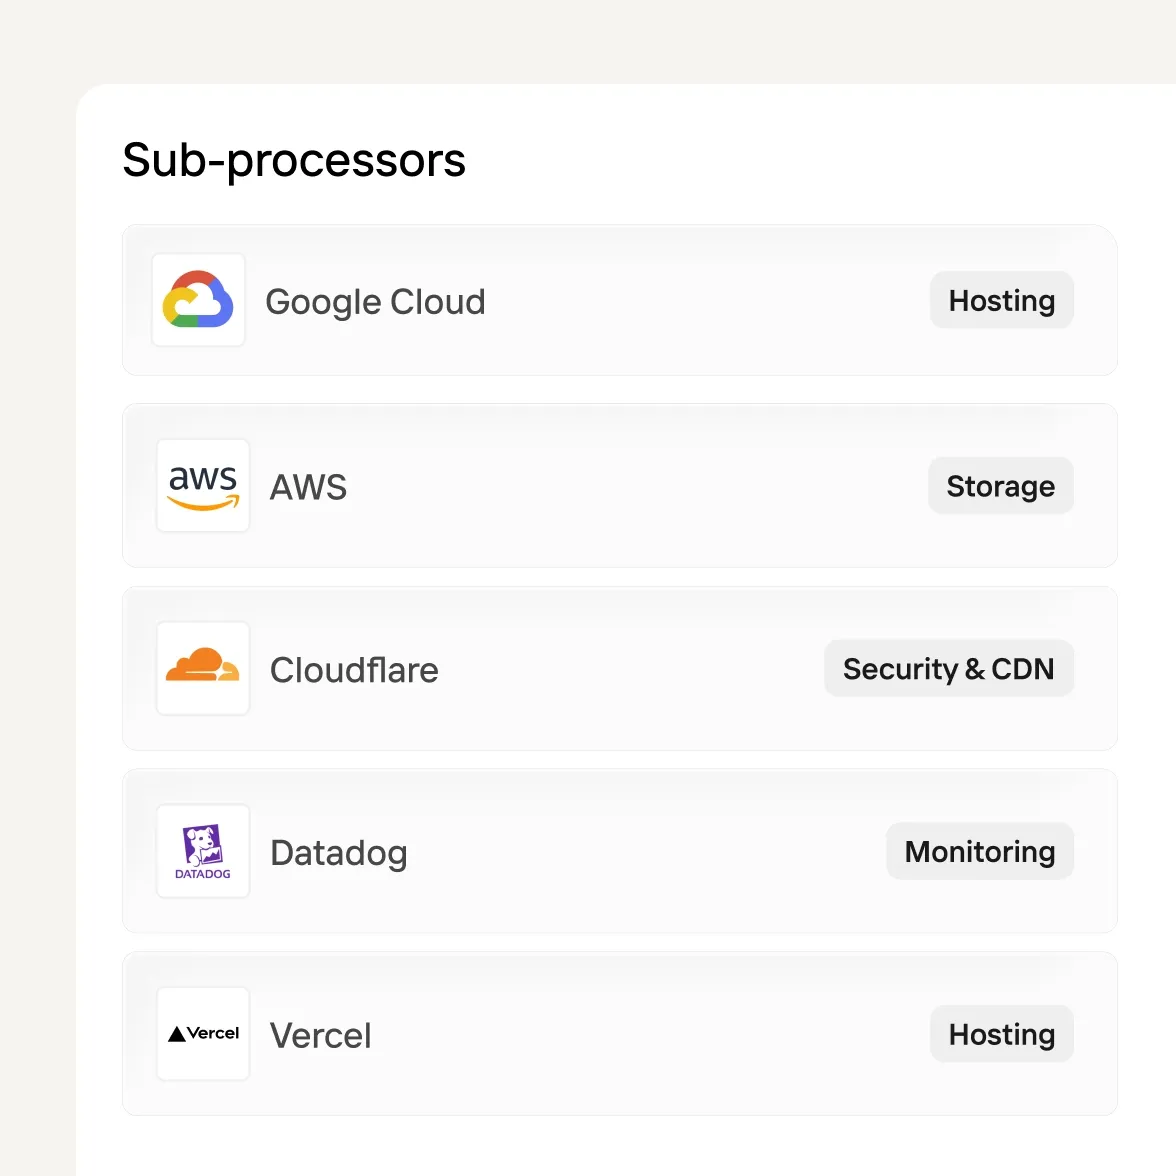Select the AWS name text

[x=308, y=488]
